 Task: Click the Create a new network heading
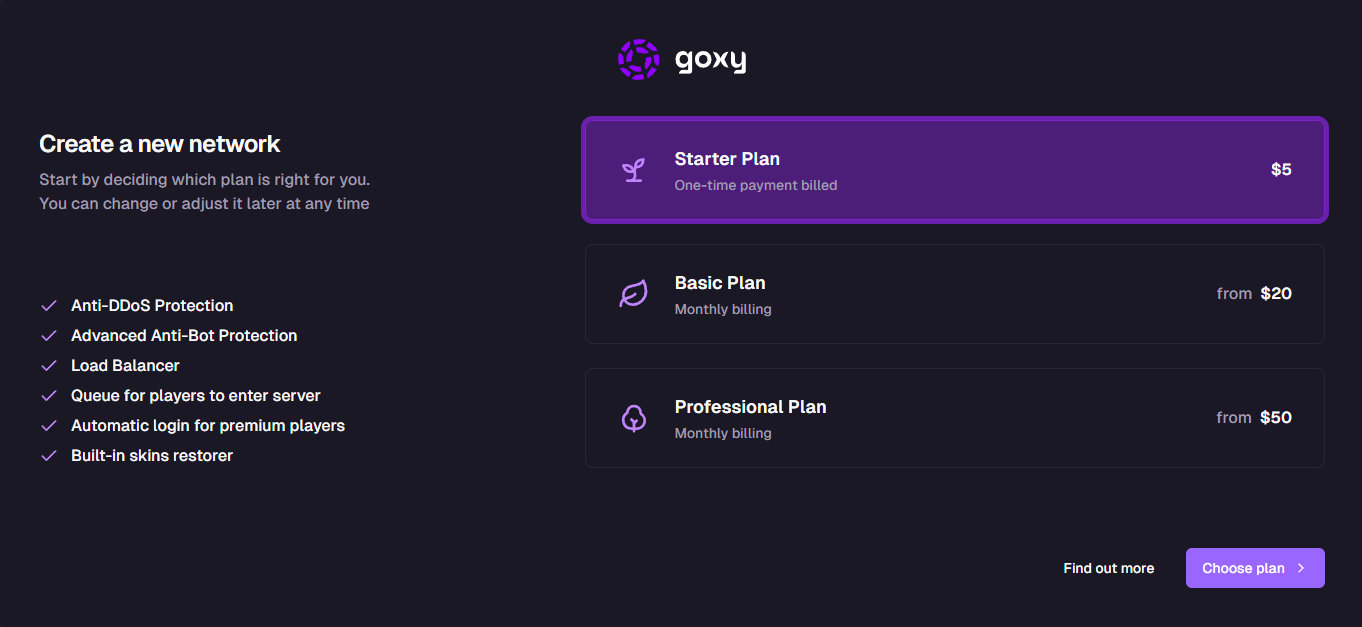tap(159, 143)
